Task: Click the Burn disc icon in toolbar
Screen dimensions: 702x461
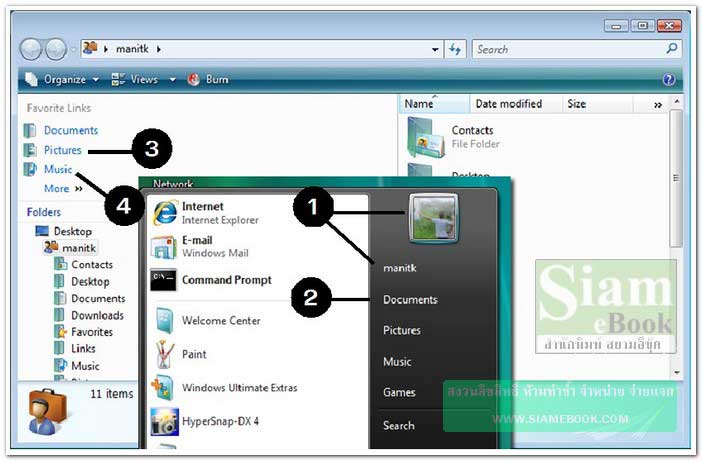Action: pyautogui.click(x=193, y=79)
